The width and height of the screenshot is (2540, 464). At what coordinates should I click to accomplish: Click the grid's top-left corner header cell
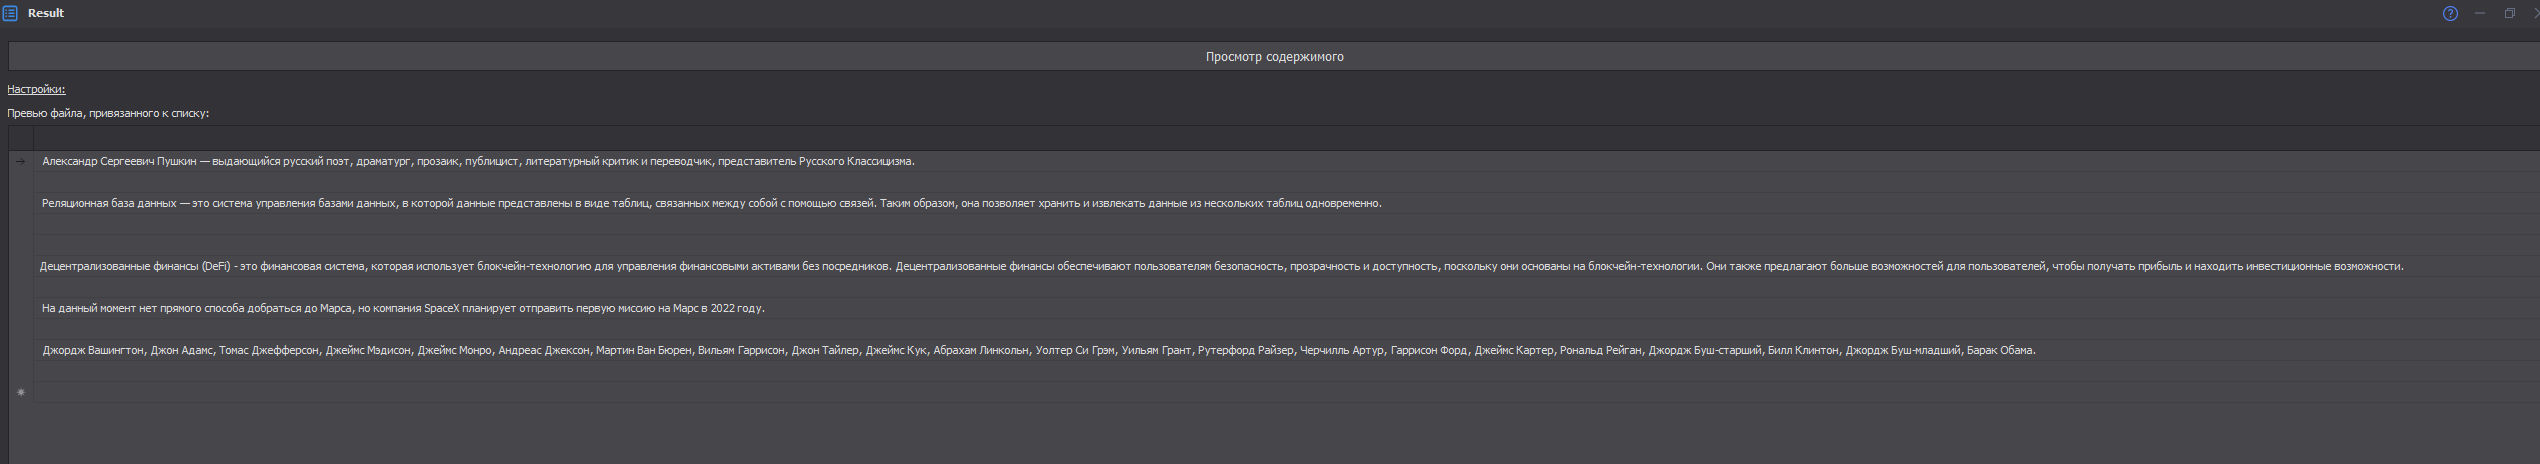tap(21, 138)
